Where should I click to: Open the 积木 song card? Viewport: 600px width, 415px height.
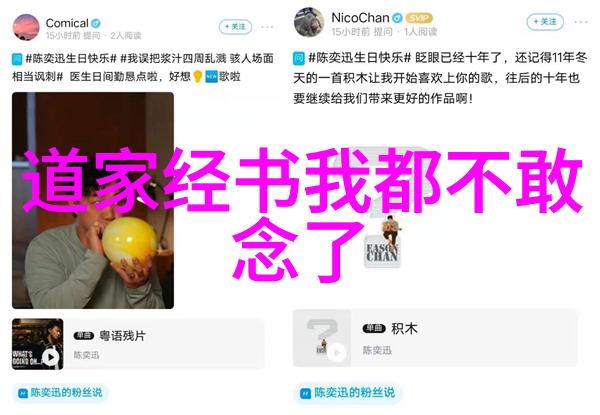(x=435, y=338)
